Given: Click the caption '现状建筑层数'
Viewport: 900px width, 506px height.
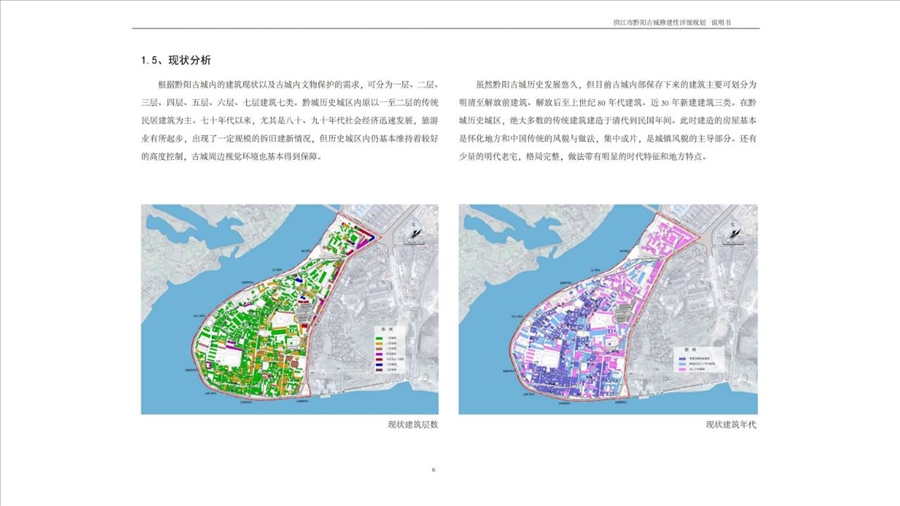Looking at the screenshot, I should tap(413, 425).
